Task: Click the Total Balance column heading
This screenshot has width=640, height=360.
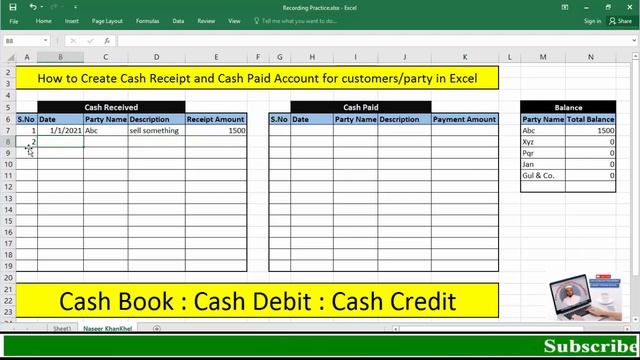Action: point(590,119)
